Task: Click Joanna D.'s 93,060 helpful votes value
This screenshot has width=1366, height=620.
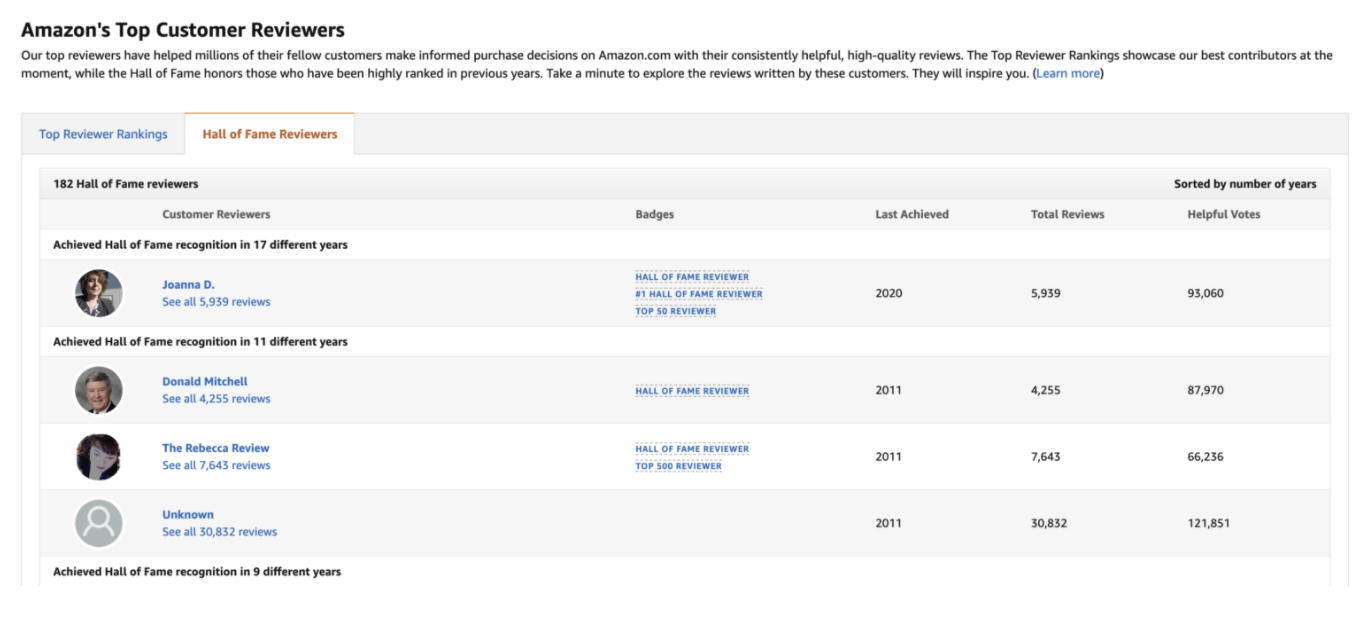Action: click(x=1206, y=293)
